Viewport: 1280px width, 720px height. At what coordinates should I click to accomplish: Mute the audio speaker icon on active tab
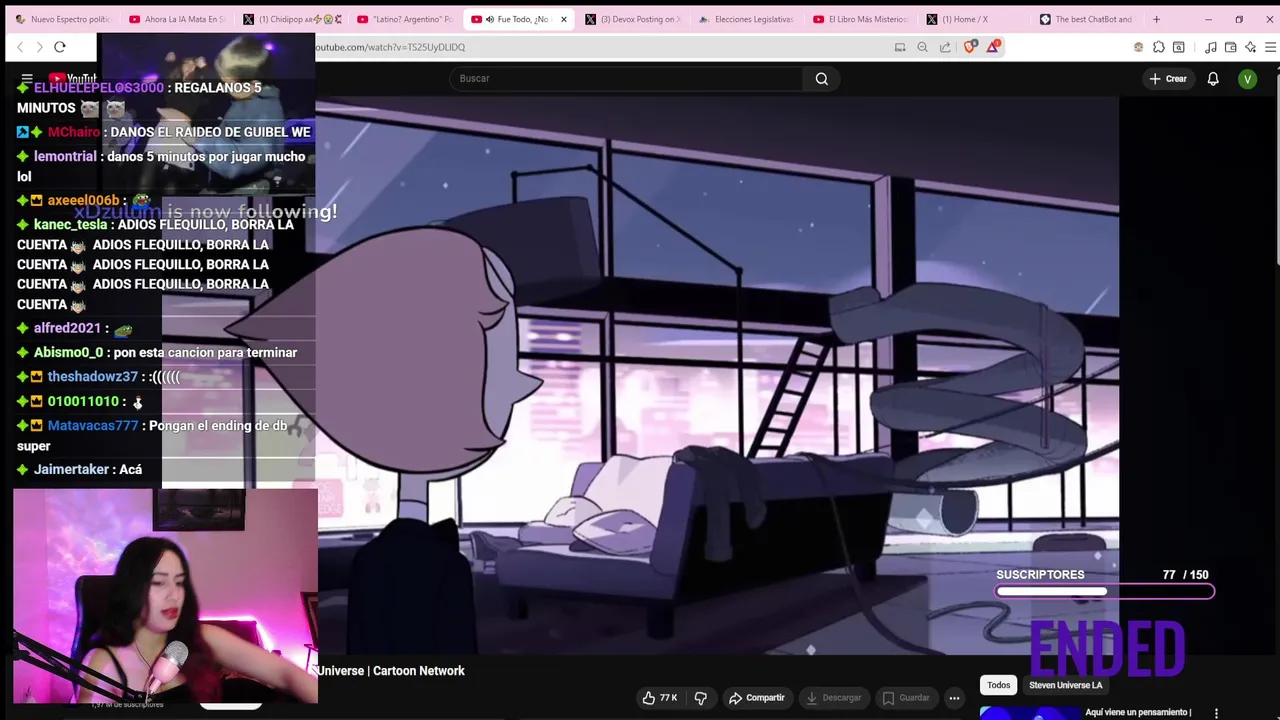click(489, 19)
